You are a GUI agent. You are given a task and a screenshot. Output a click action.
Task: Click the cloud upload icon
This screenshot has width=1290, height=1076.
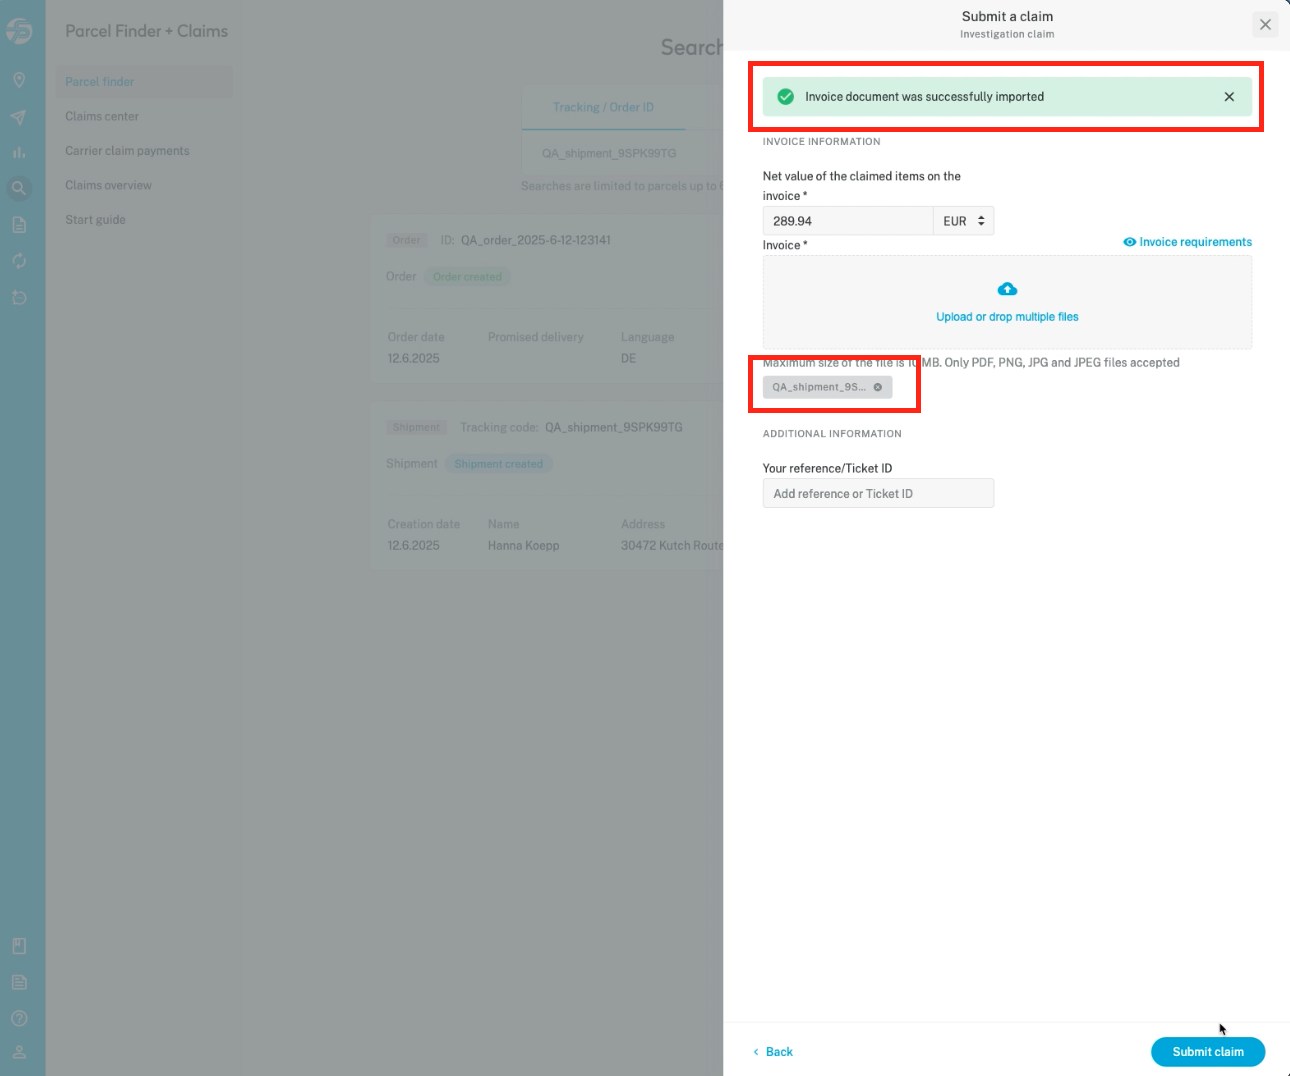[1007, 289]
